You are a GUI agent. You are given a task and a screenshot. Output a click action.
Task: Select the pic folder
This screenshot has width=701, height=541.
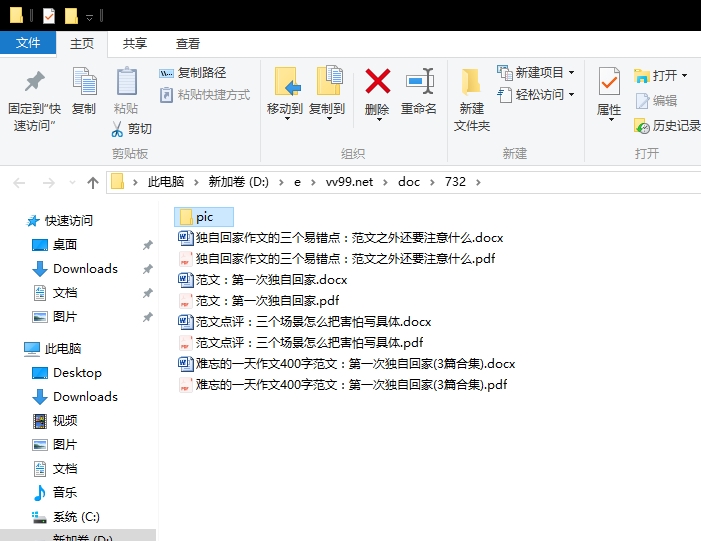coord(204,217)
